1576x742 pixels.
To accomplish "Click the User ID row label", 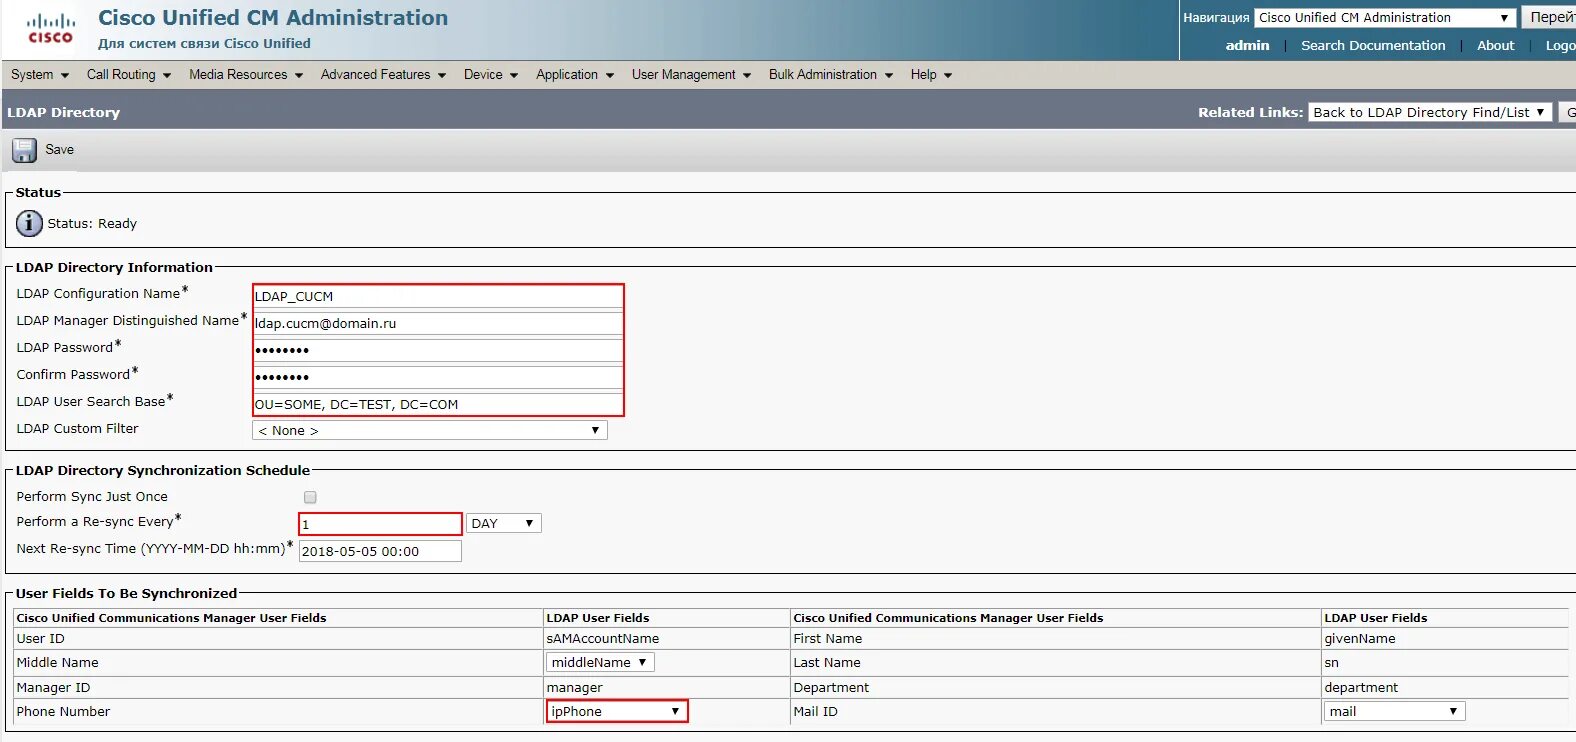I will pyautogui.click(x=40, y=638).
